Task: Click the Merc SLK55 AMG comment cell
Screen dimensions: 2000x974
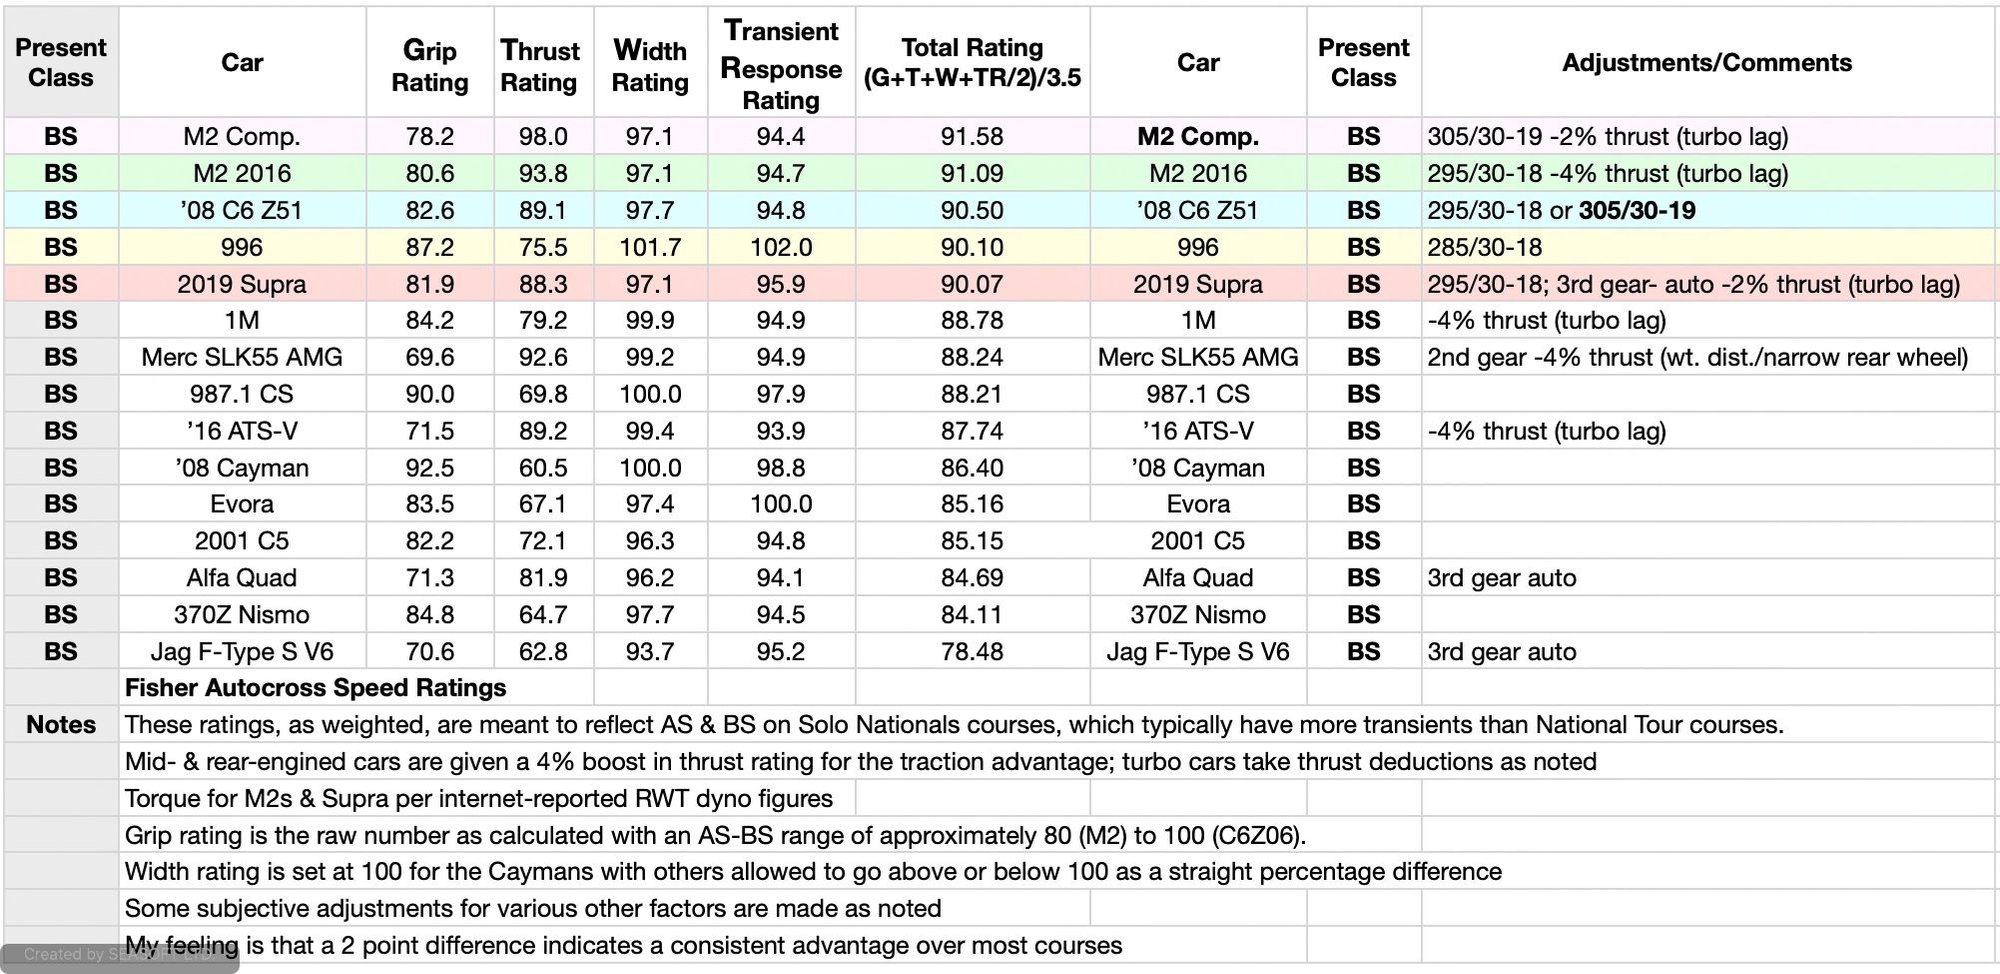Action: click(x=1697, y=357)
